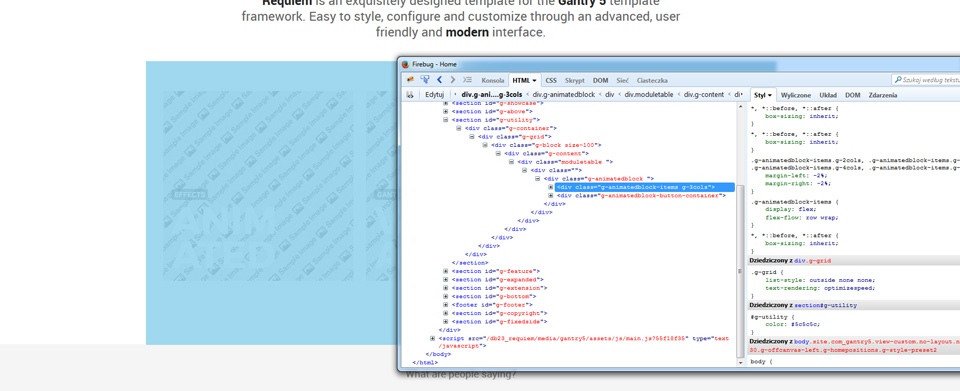Open the HTML tab options dropdown

click(x=534, y=80)
